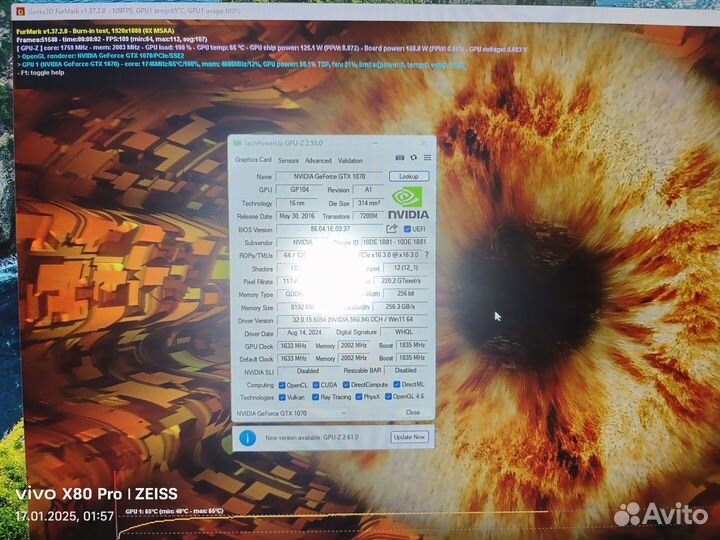Click the Die Size value 314 mm²
This screenshot has width=720, height=540.
click(368, 203)
